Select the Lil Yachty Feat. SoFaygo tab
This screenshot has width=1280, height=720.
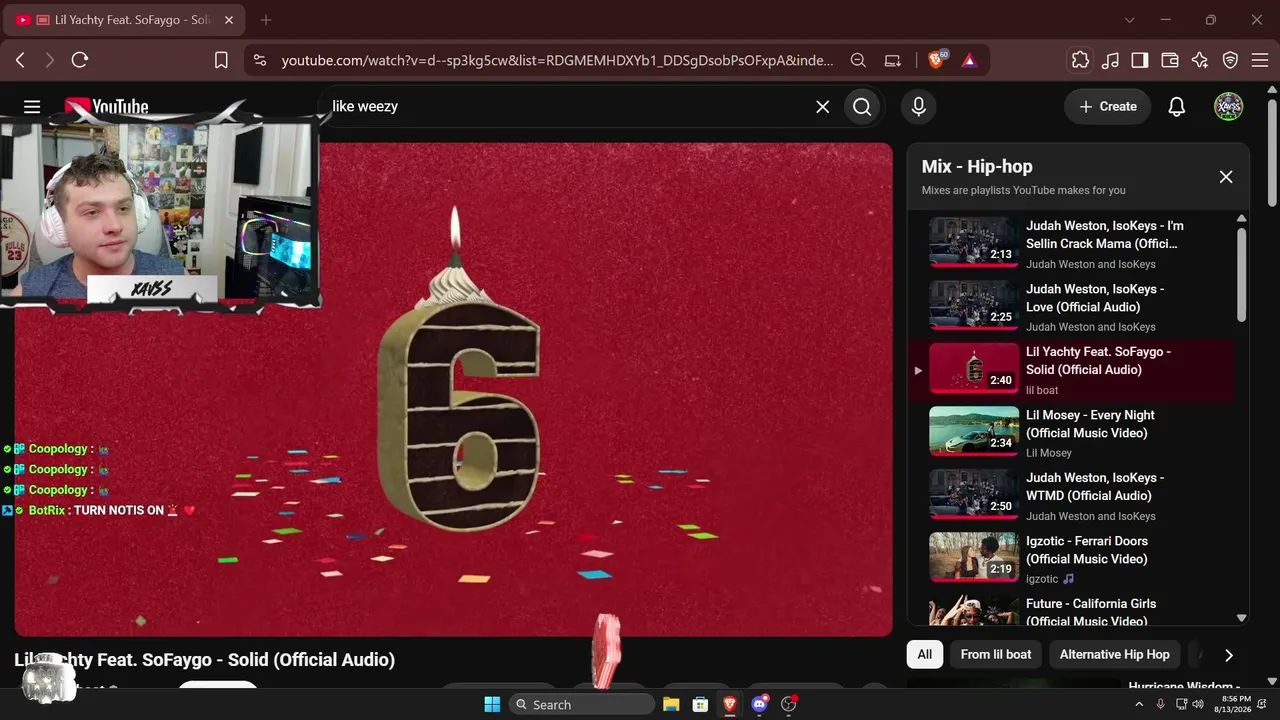tap(125, 20)
